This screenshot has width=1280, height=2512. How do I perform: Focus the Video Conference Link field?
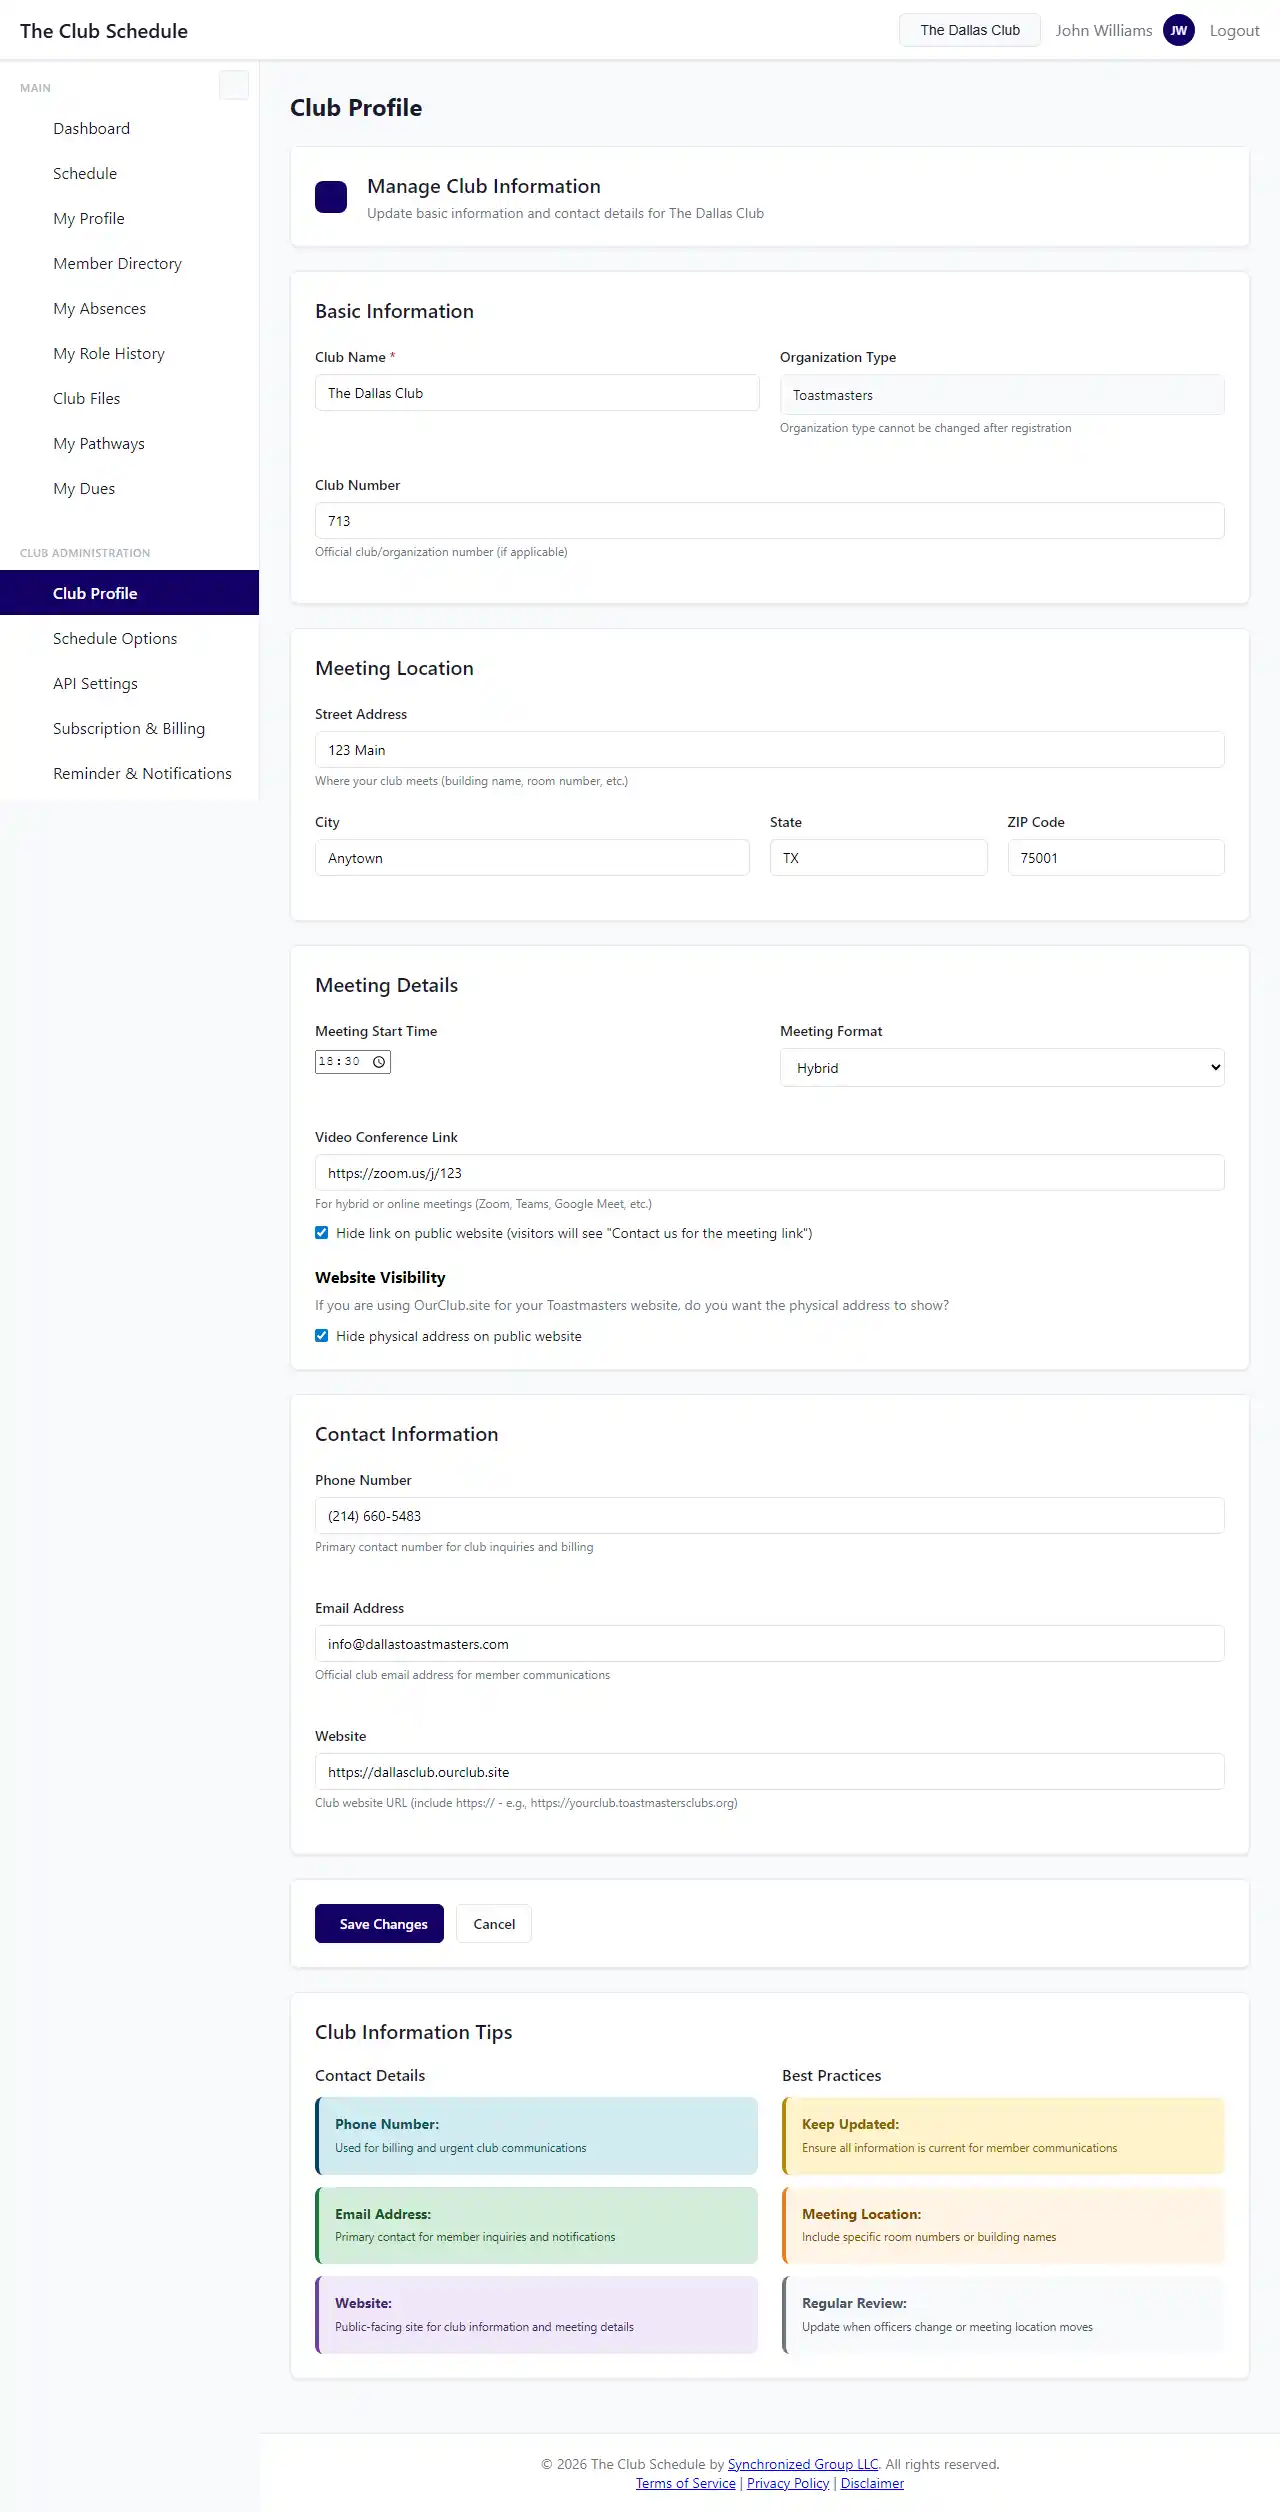click(769, 1173)
